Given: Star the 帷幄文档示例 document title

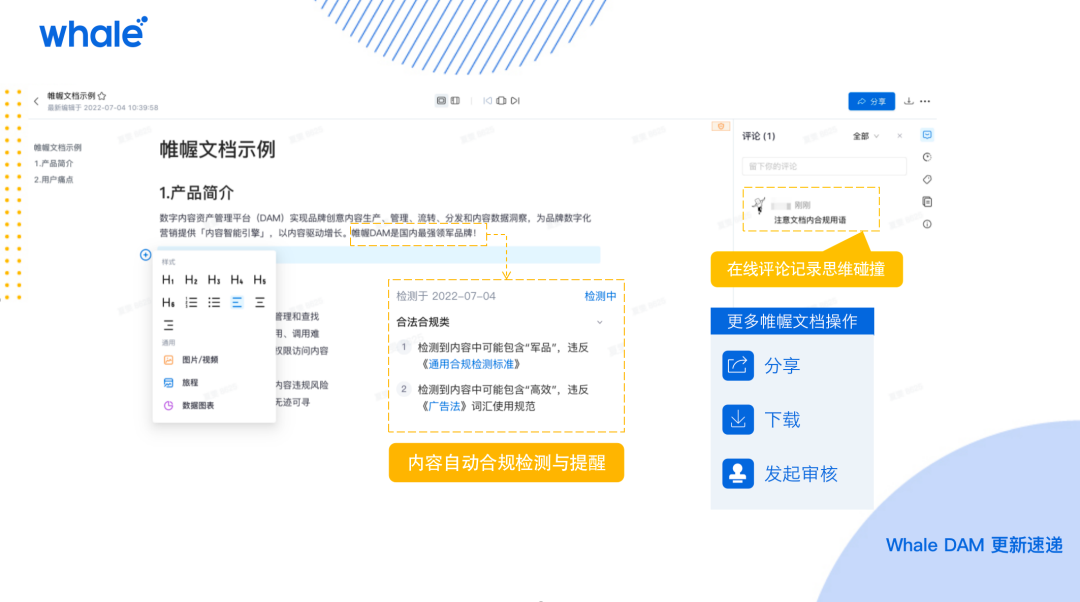Looking at the screenshot, I should pos(102,96).
